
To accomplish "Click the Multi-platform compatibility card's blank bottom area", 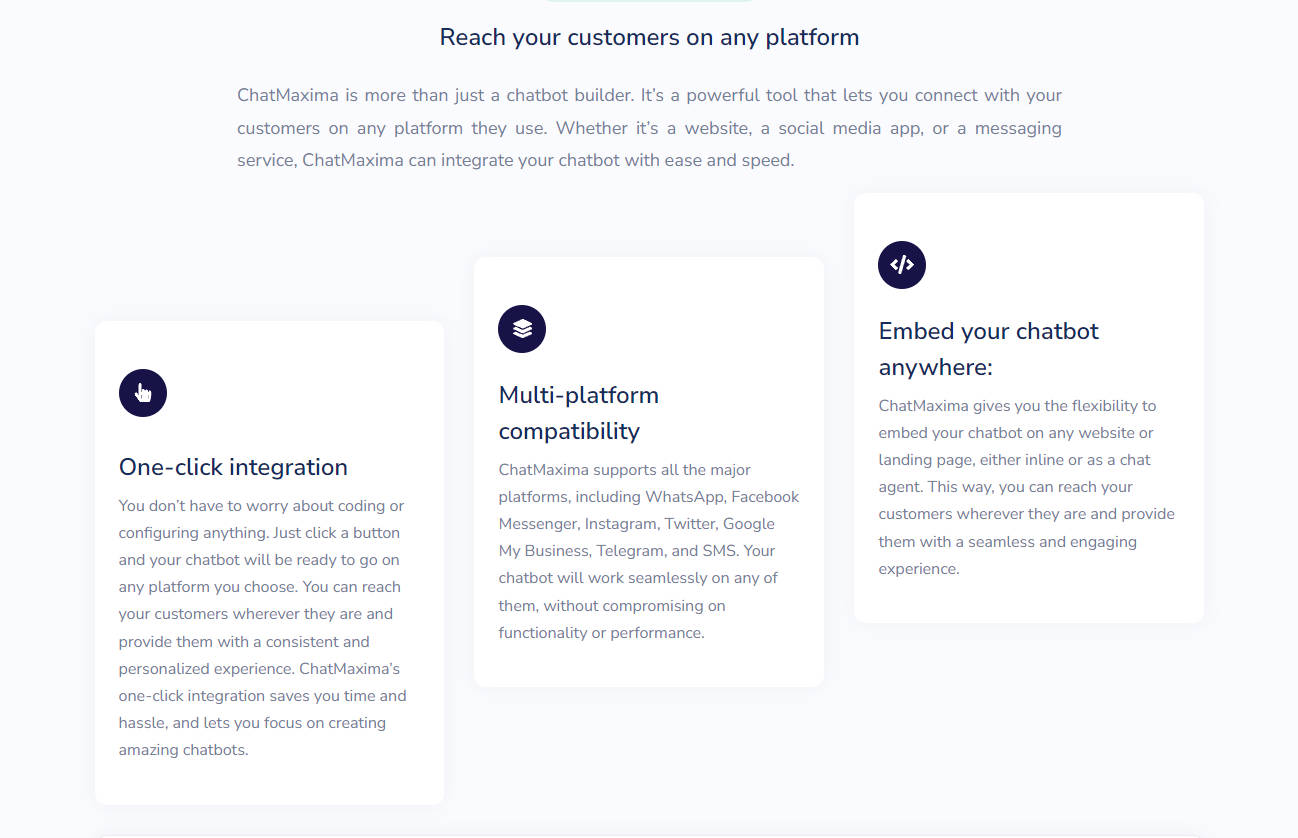I will [649, 665].
